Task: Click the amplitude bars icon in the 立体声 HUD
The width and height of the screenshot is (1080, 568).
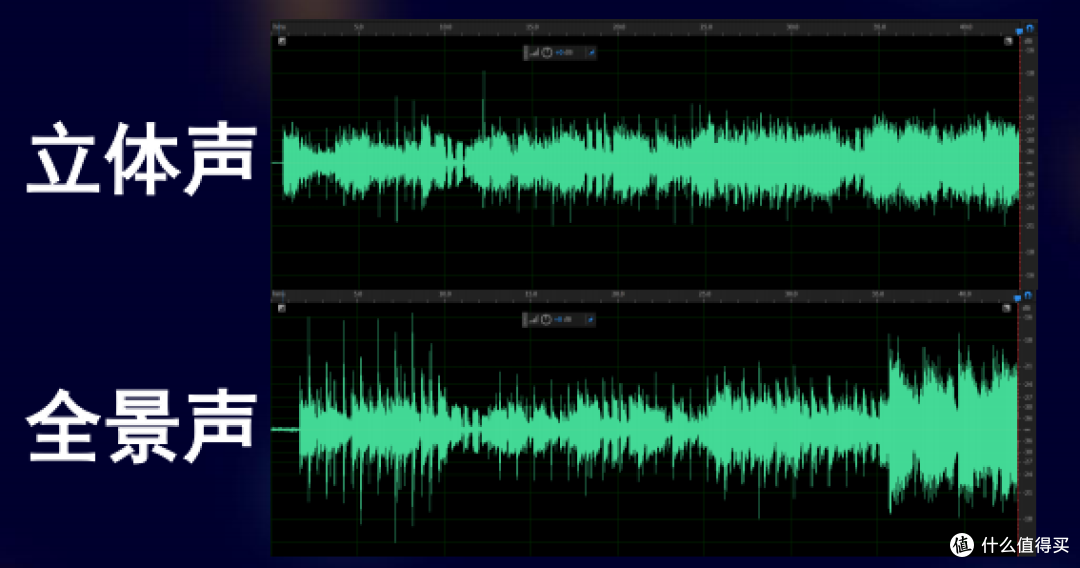Action: coord(534,52)
